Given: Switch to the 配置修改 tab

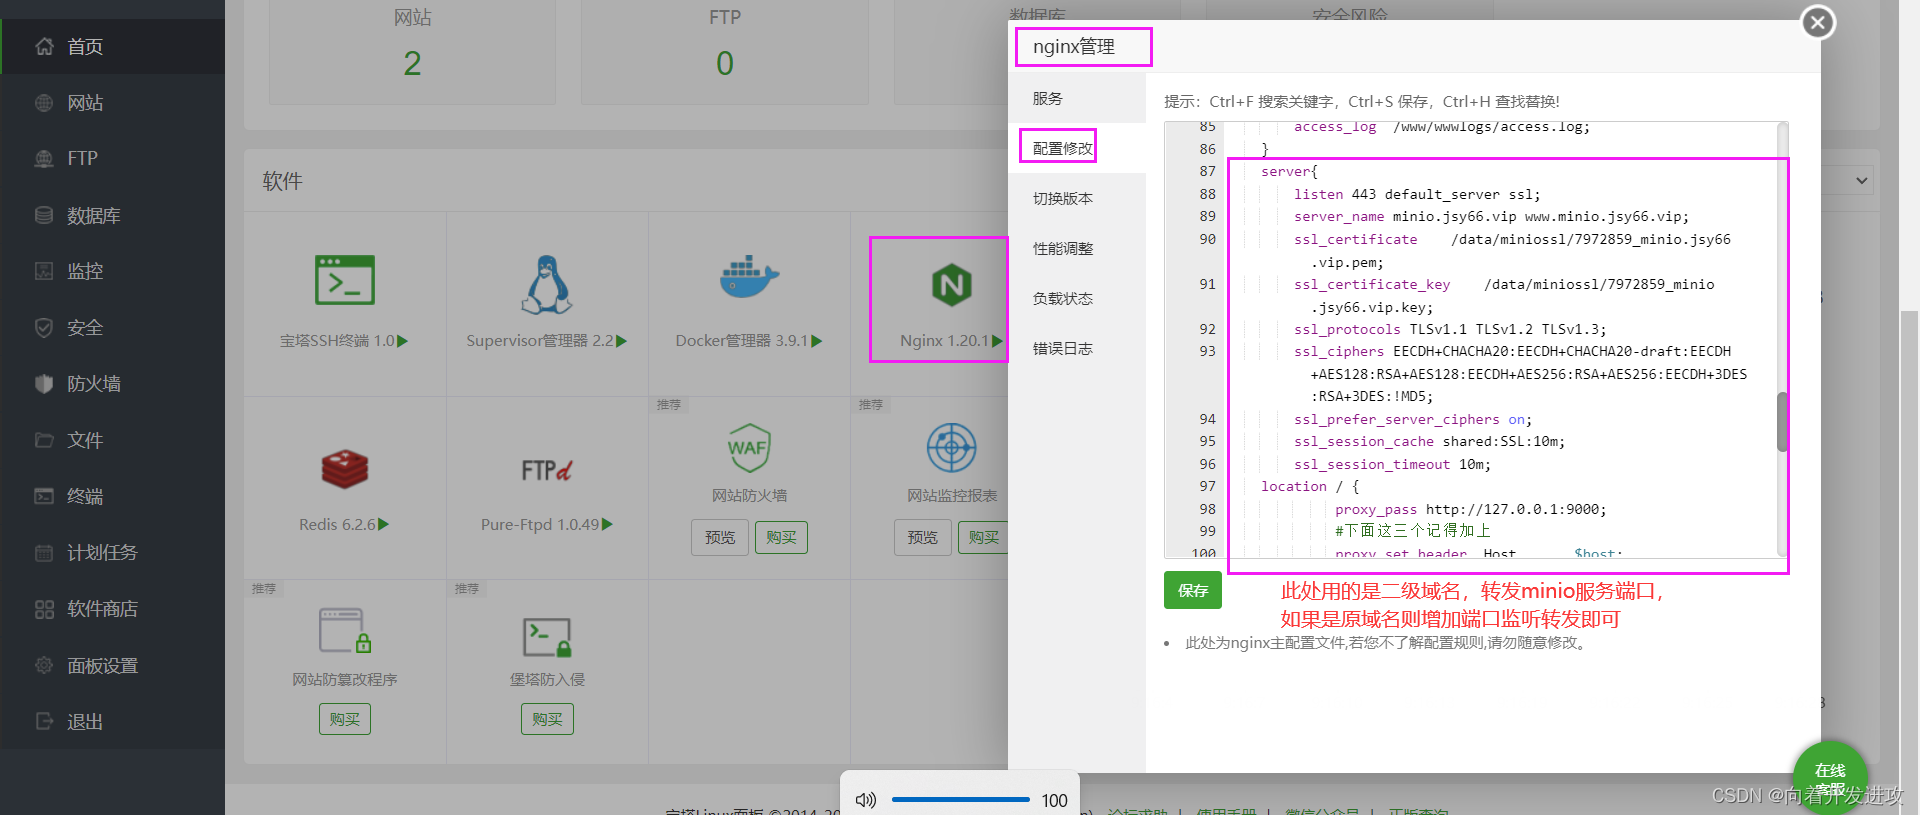Looking at the screenshot, I should pyautogui.click(x=1077, y=148).
